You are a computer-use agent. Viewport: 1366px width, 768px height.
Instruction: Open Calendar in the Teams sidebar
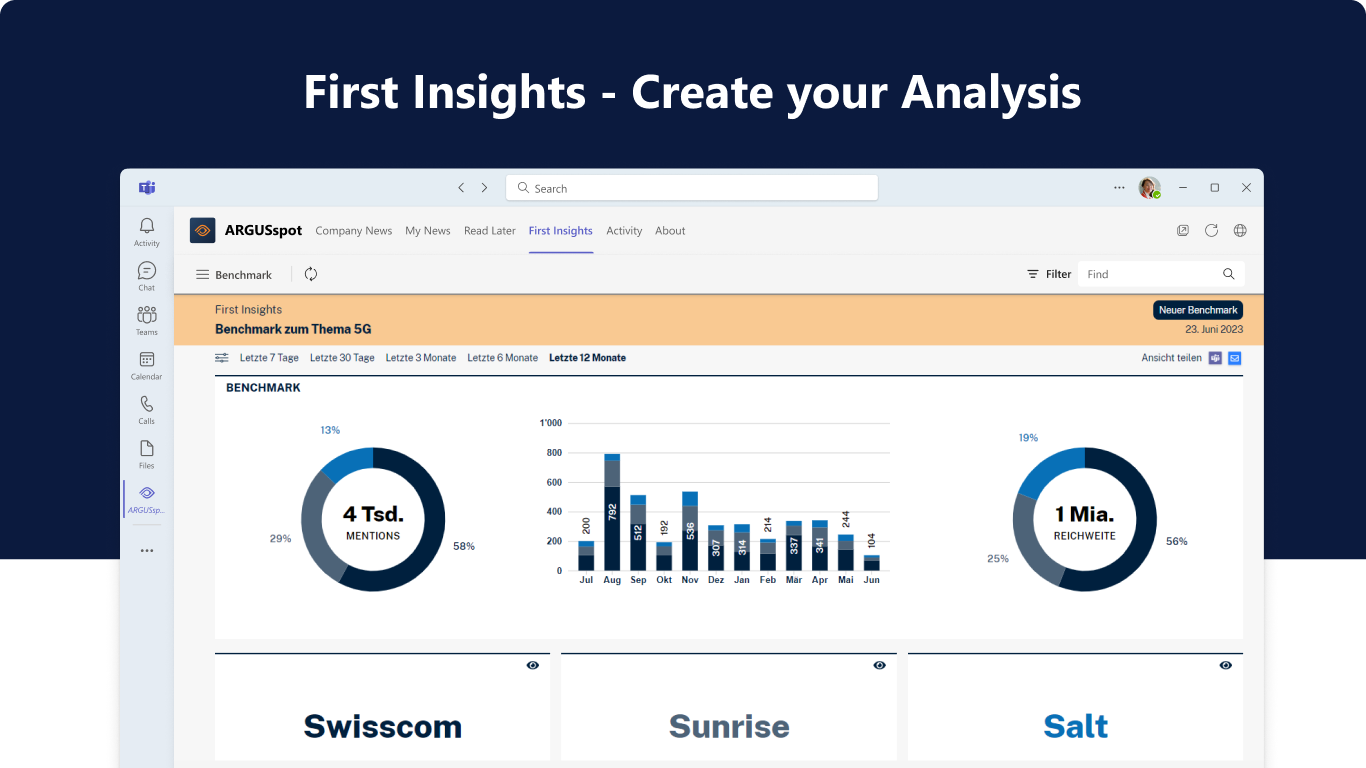[x=147, y=365]
